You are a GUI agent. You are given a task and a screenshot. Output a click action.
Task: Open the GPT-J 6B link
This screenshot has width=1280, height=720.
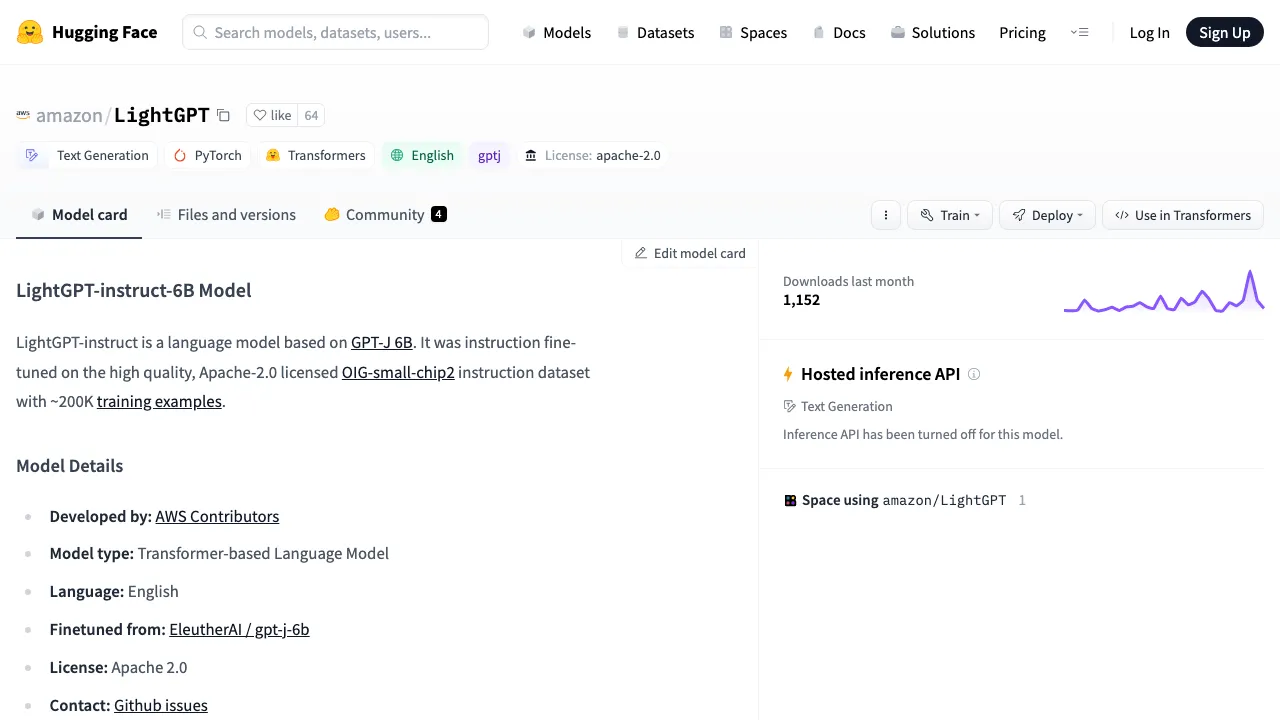382,342
